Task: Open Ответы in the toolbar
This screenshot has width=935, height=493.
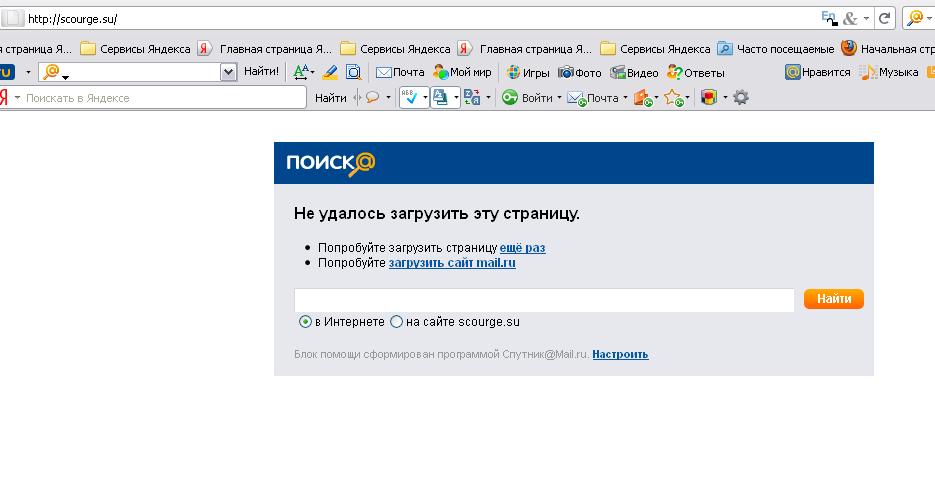Action: (696, 72)
